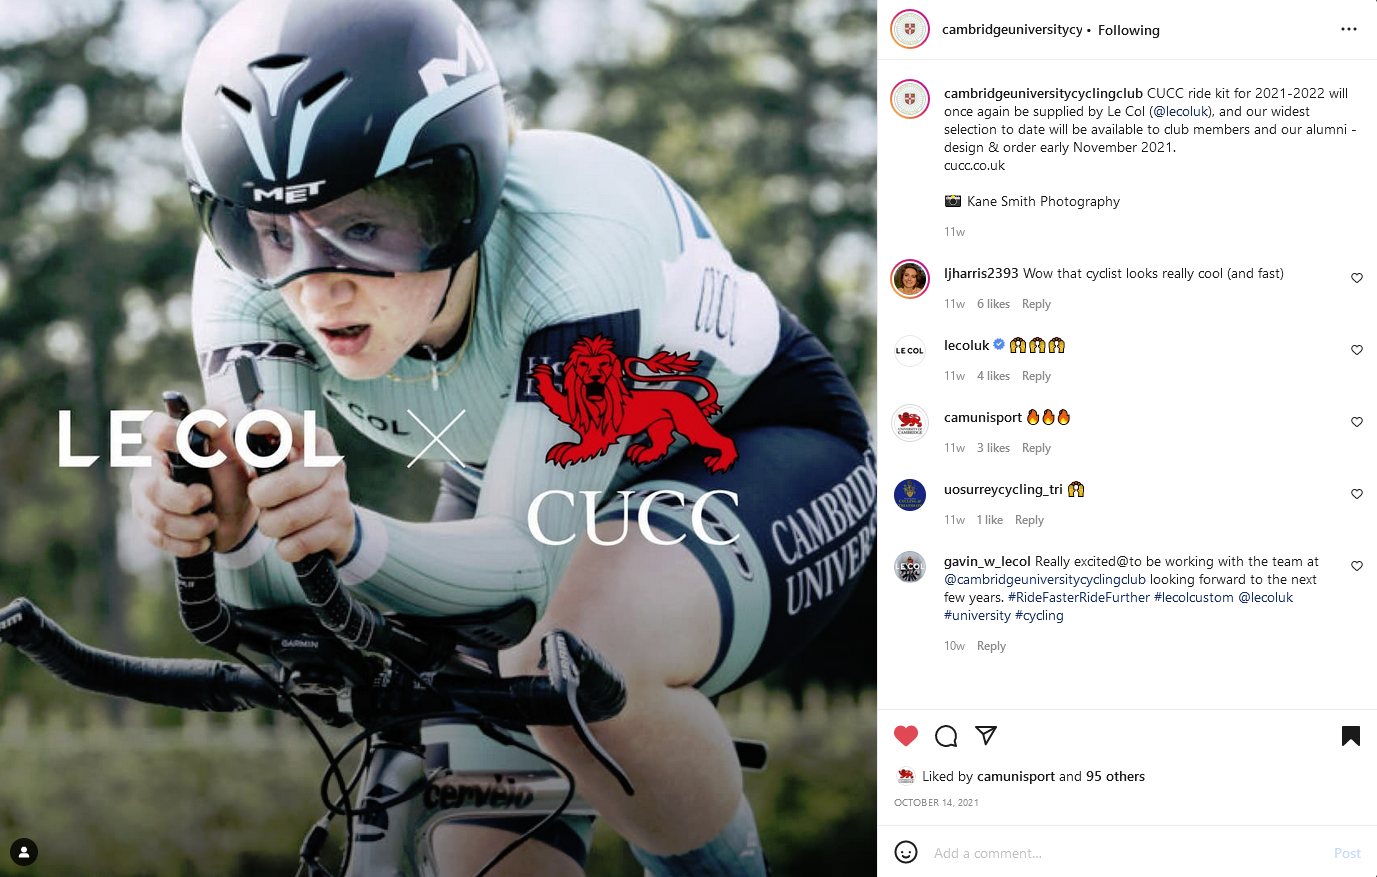Remove the saved bookmark on this post
Image resolution: width=1377 pixels, height=877 pixels.
point(1351,736)
